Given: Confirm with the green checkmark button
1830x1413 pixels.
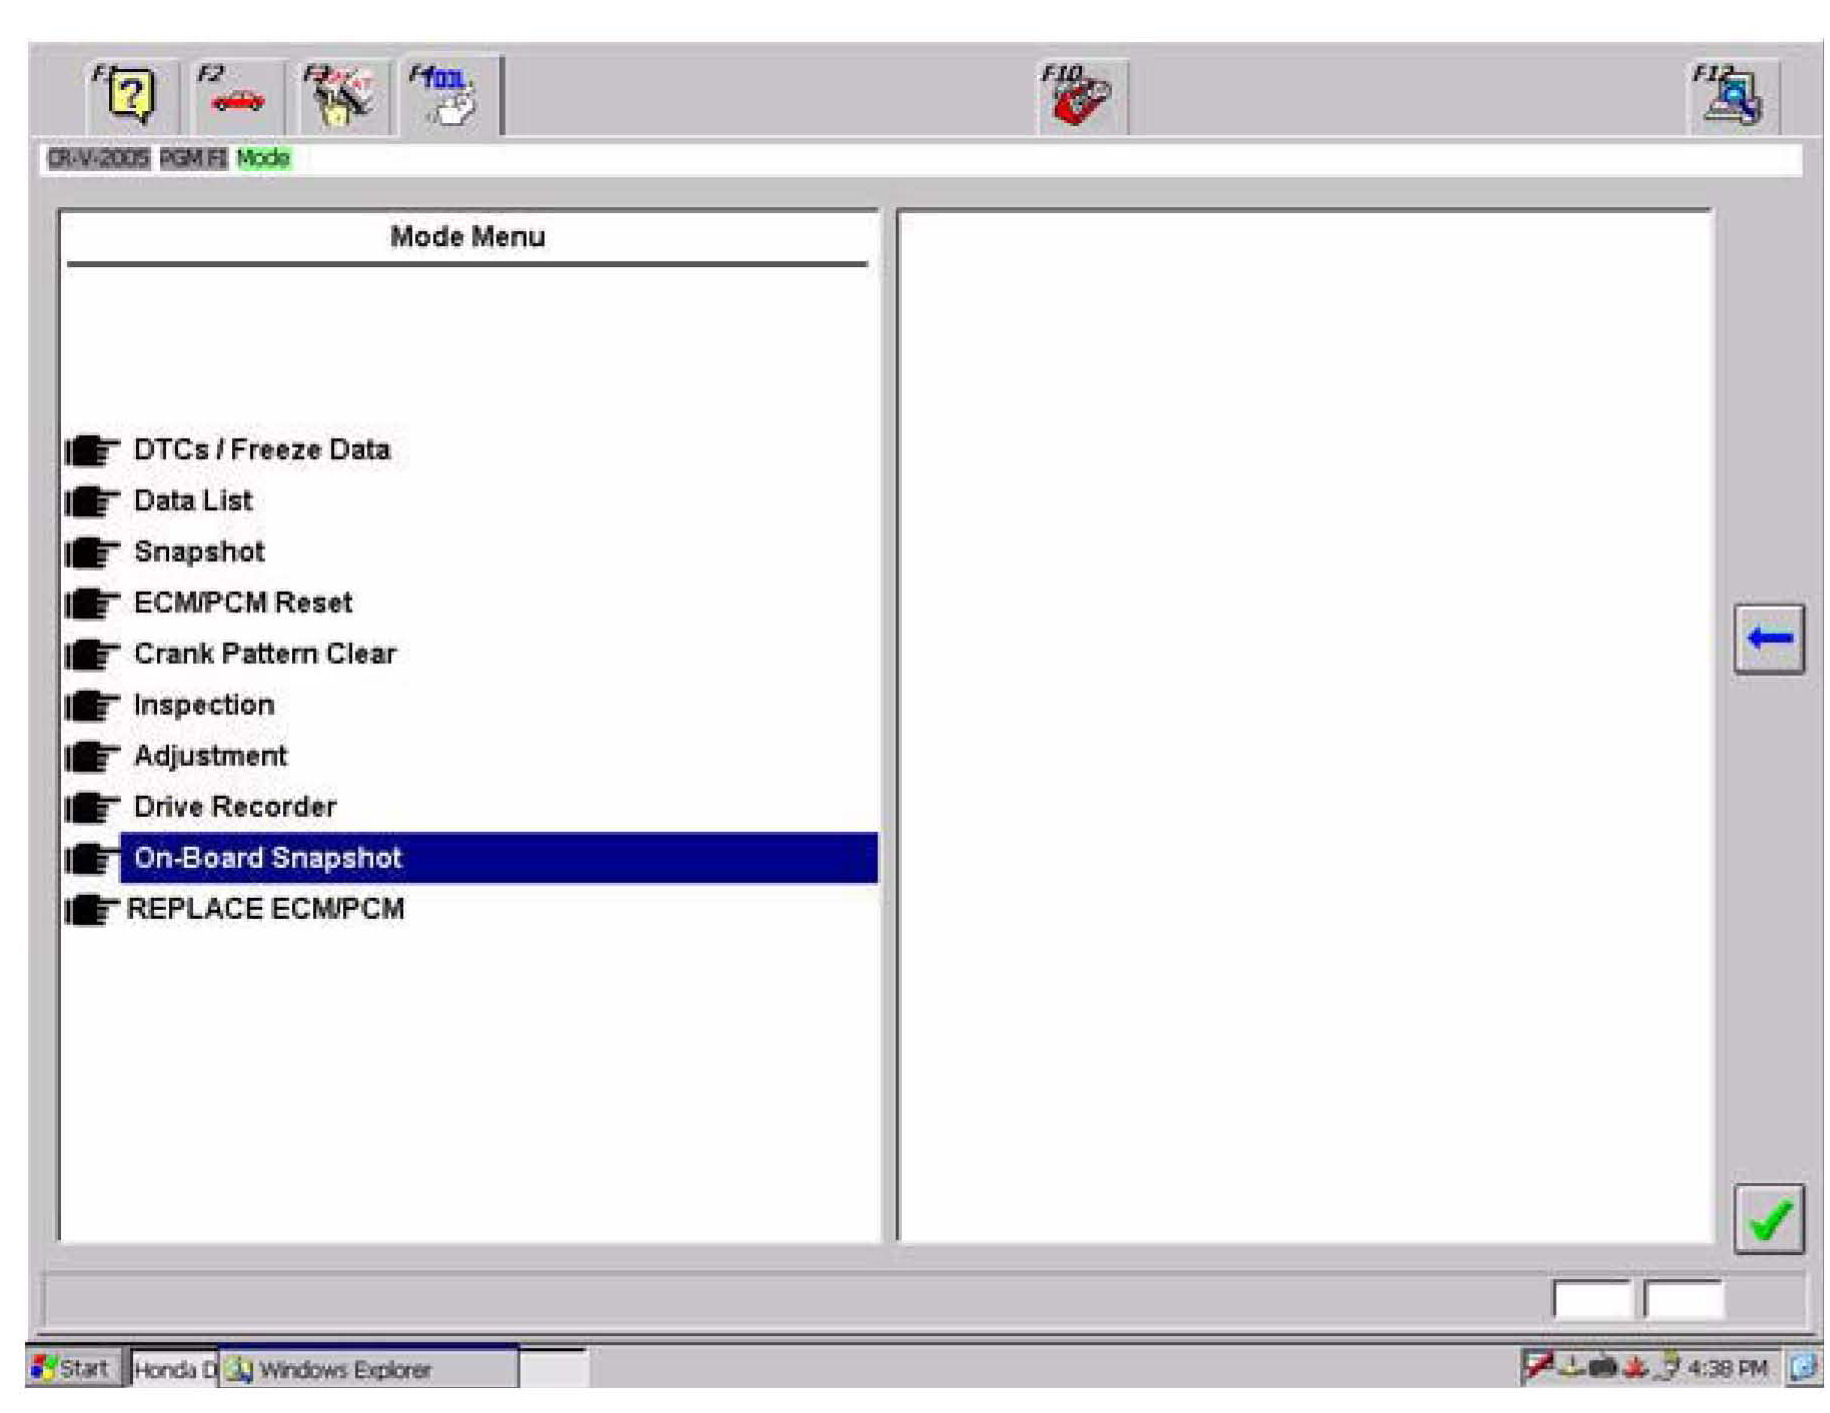Looking at the screenshot, I should pyautogui.click(x=1768, y=1218).
